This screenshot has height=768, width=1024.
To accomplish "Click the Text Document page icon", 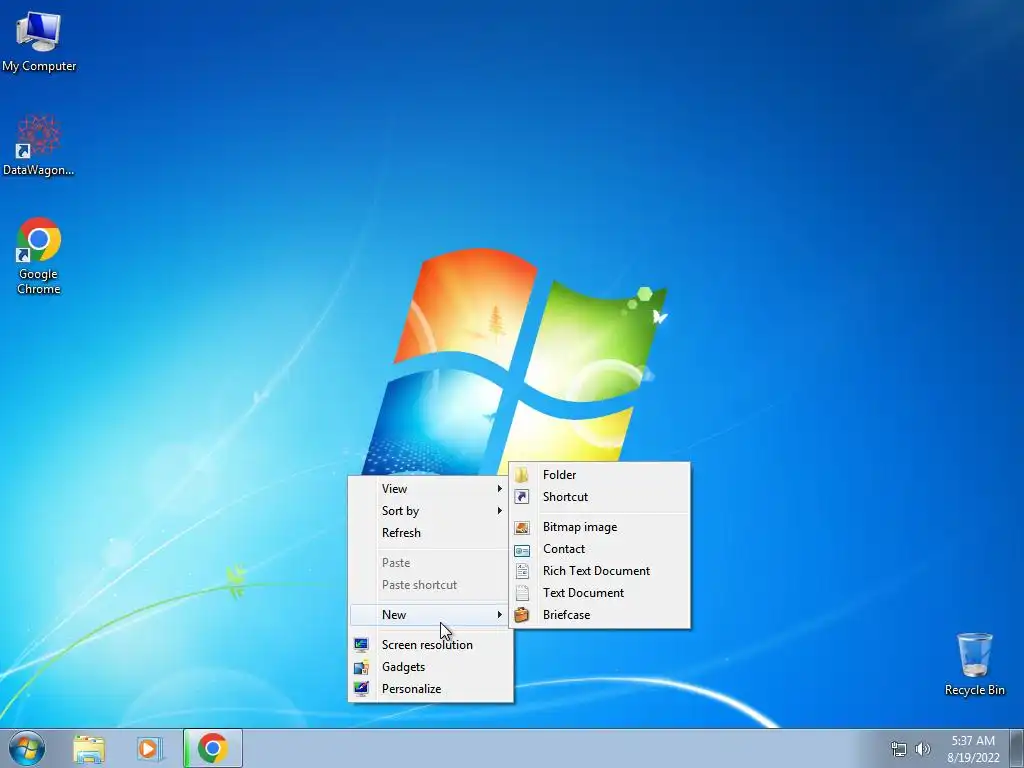I will point(522,593).
